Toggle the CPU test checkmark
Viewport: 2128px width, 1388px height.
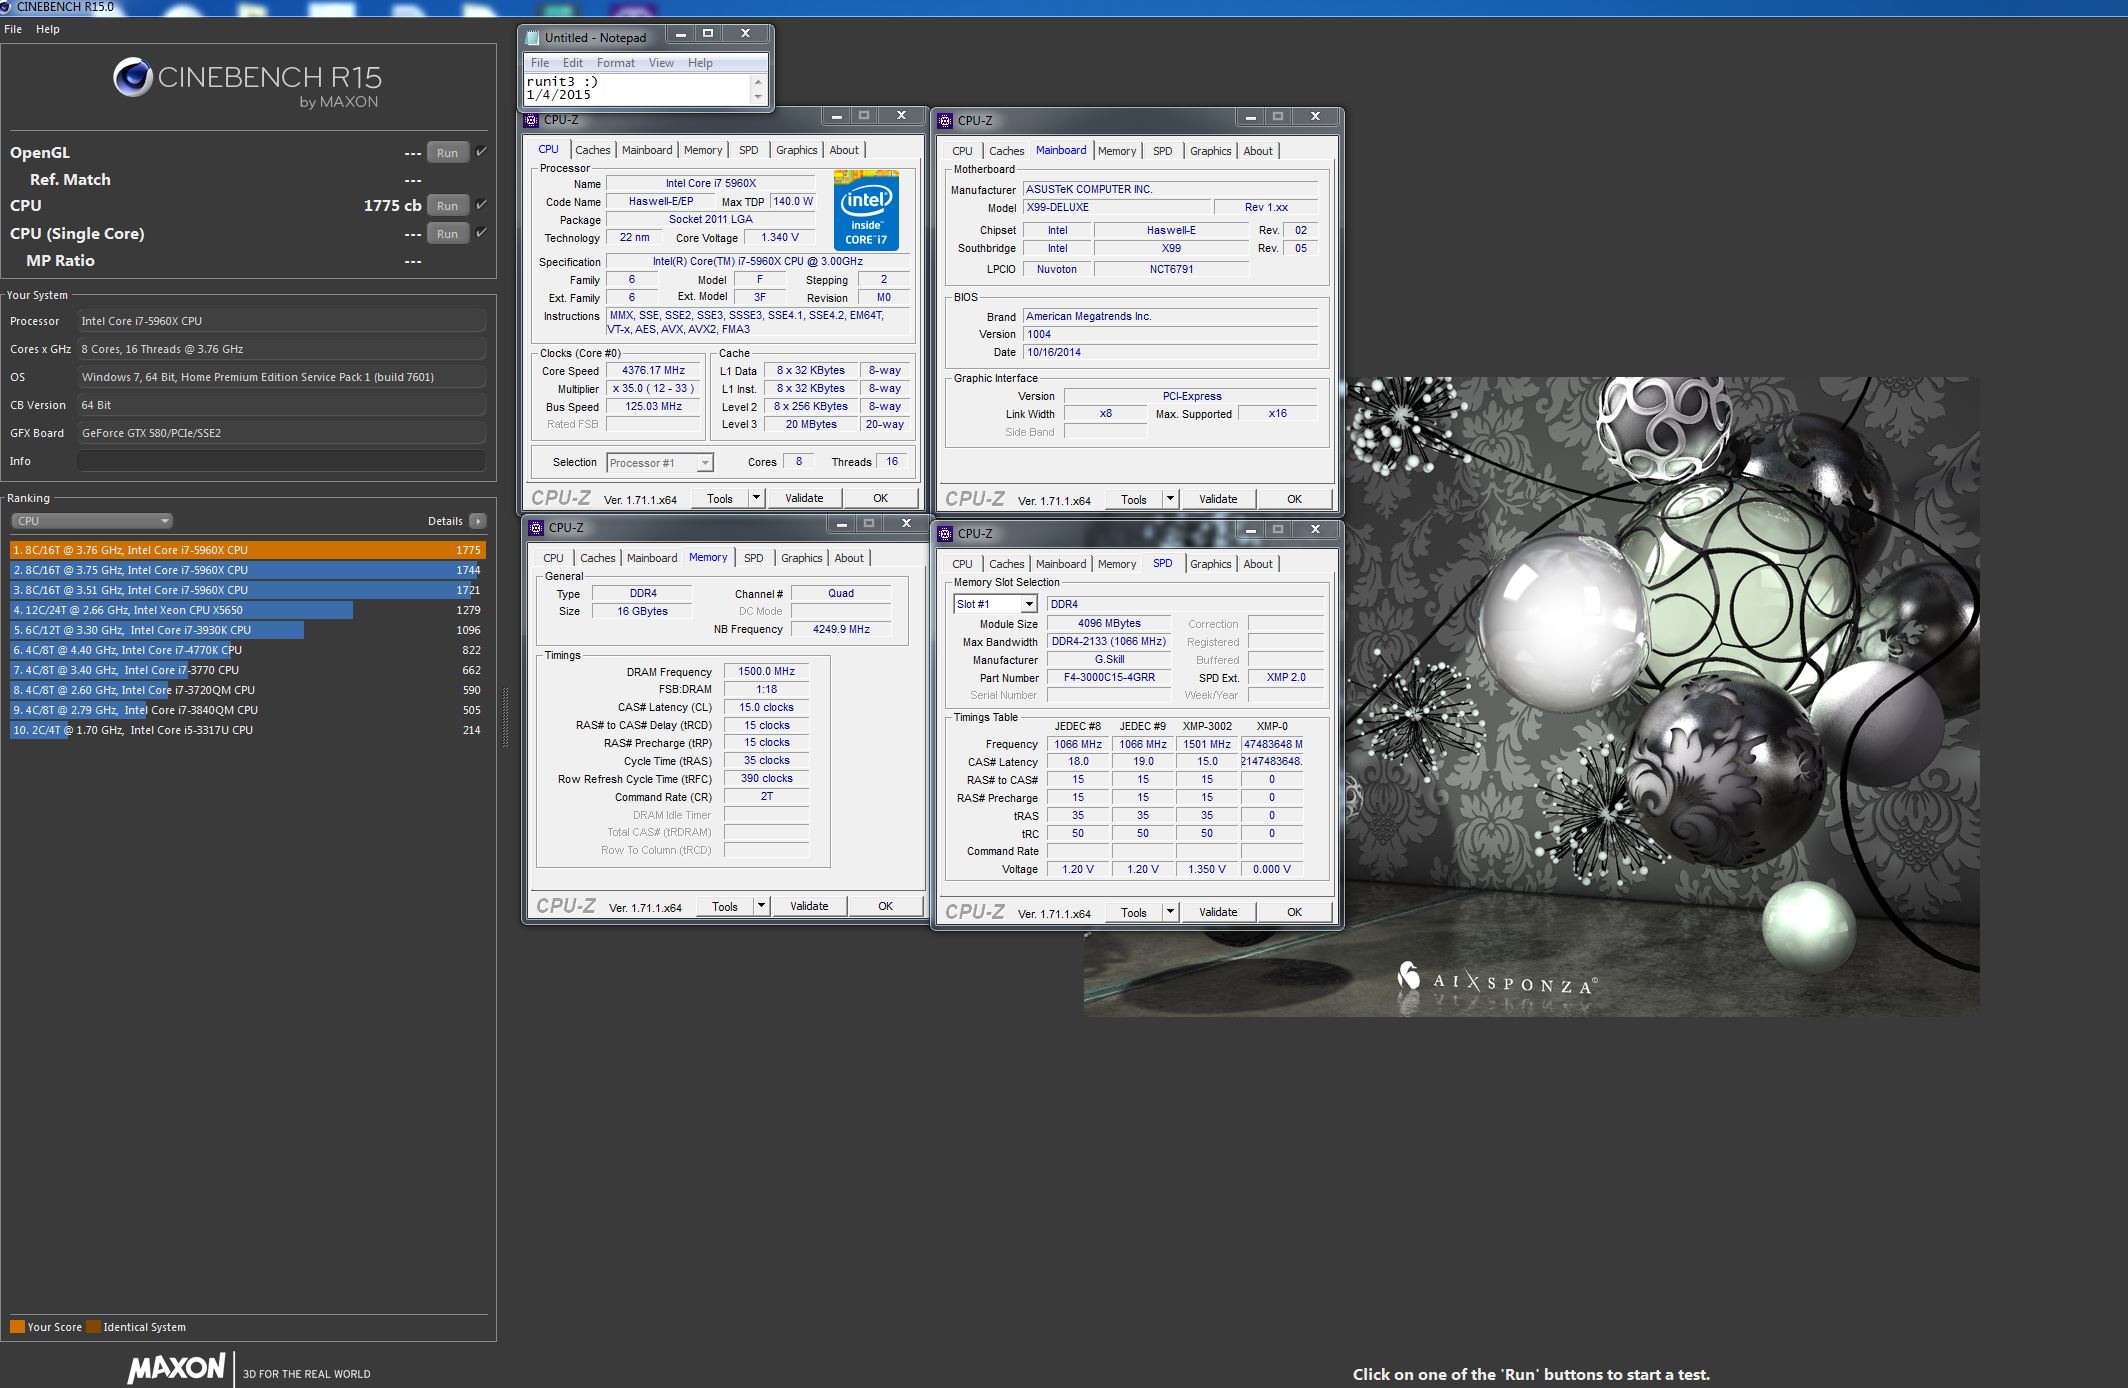(x=482, y=205)
